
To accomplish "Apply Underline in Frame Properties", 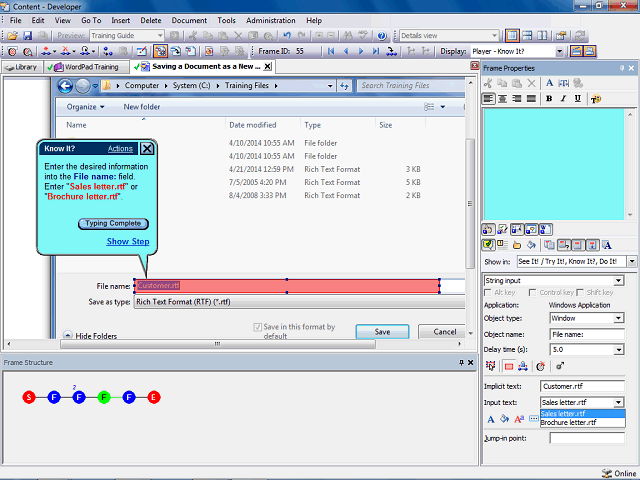I will [578, 99].
